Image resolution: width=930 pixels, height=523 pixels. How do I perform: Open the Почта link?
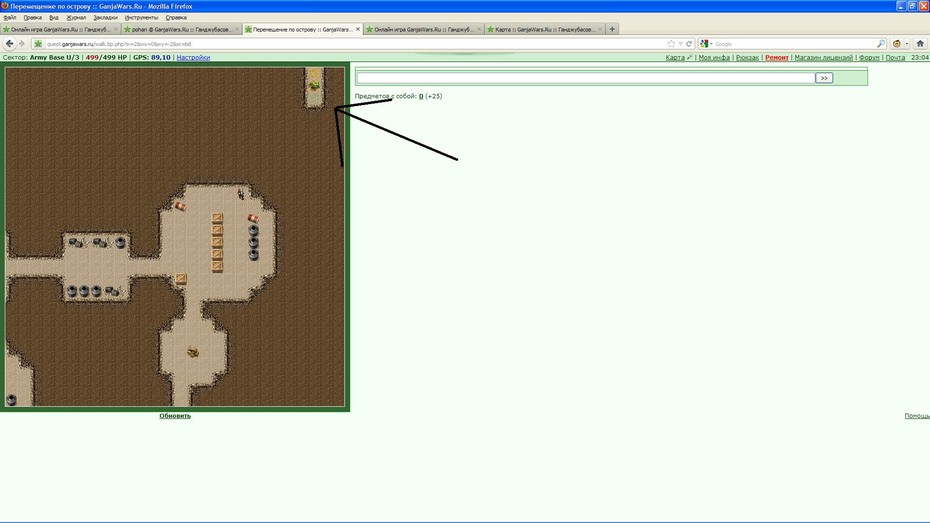pos(895,58)
